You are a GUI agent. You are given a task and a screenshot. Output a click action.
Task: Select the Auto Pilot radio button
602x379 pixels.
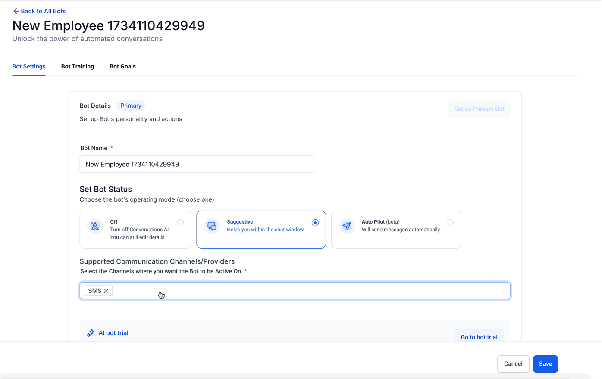[450, 222]
